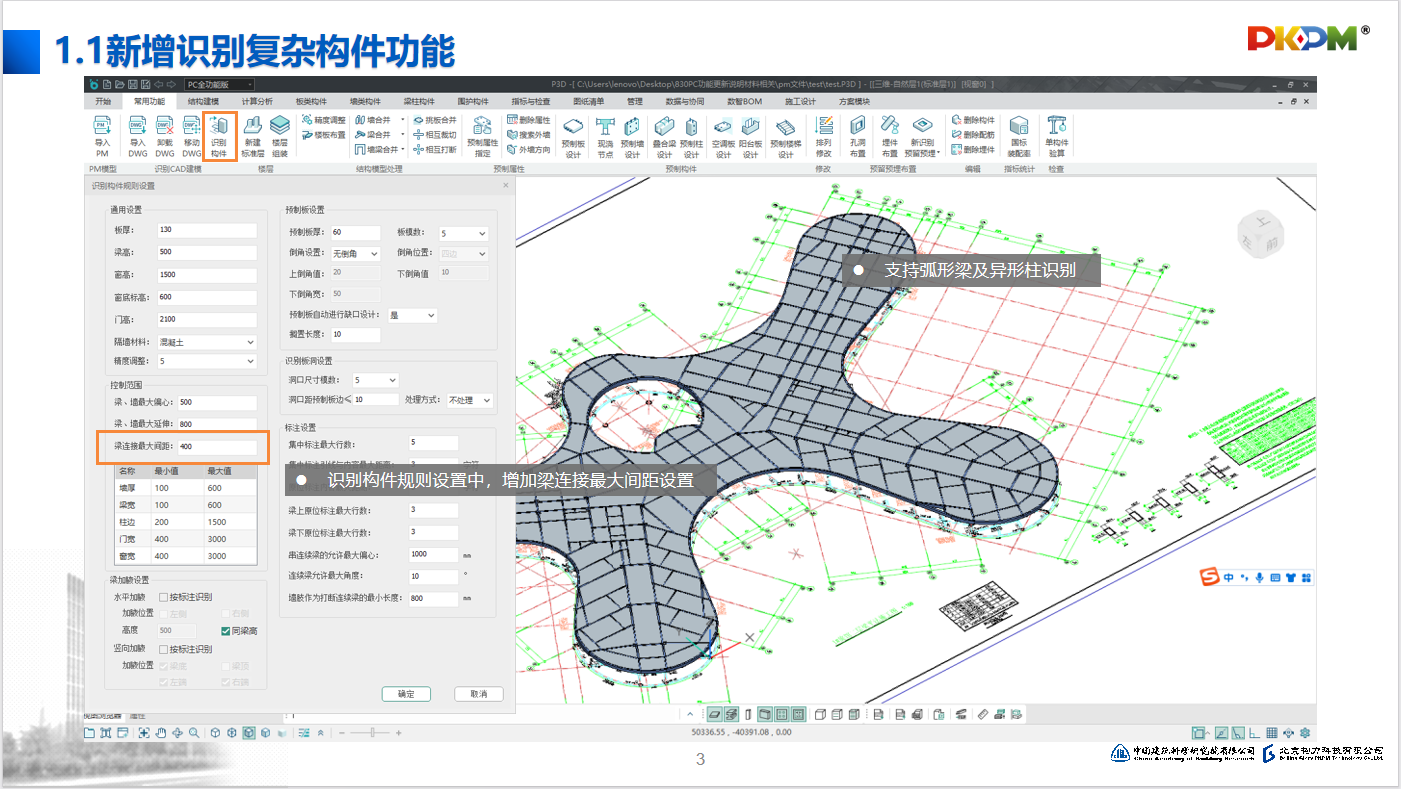The width and height of the screenshot is (1401, 789).
Task: Select the 卸载 DWG unload icon
Action: (x=164, y=135)
